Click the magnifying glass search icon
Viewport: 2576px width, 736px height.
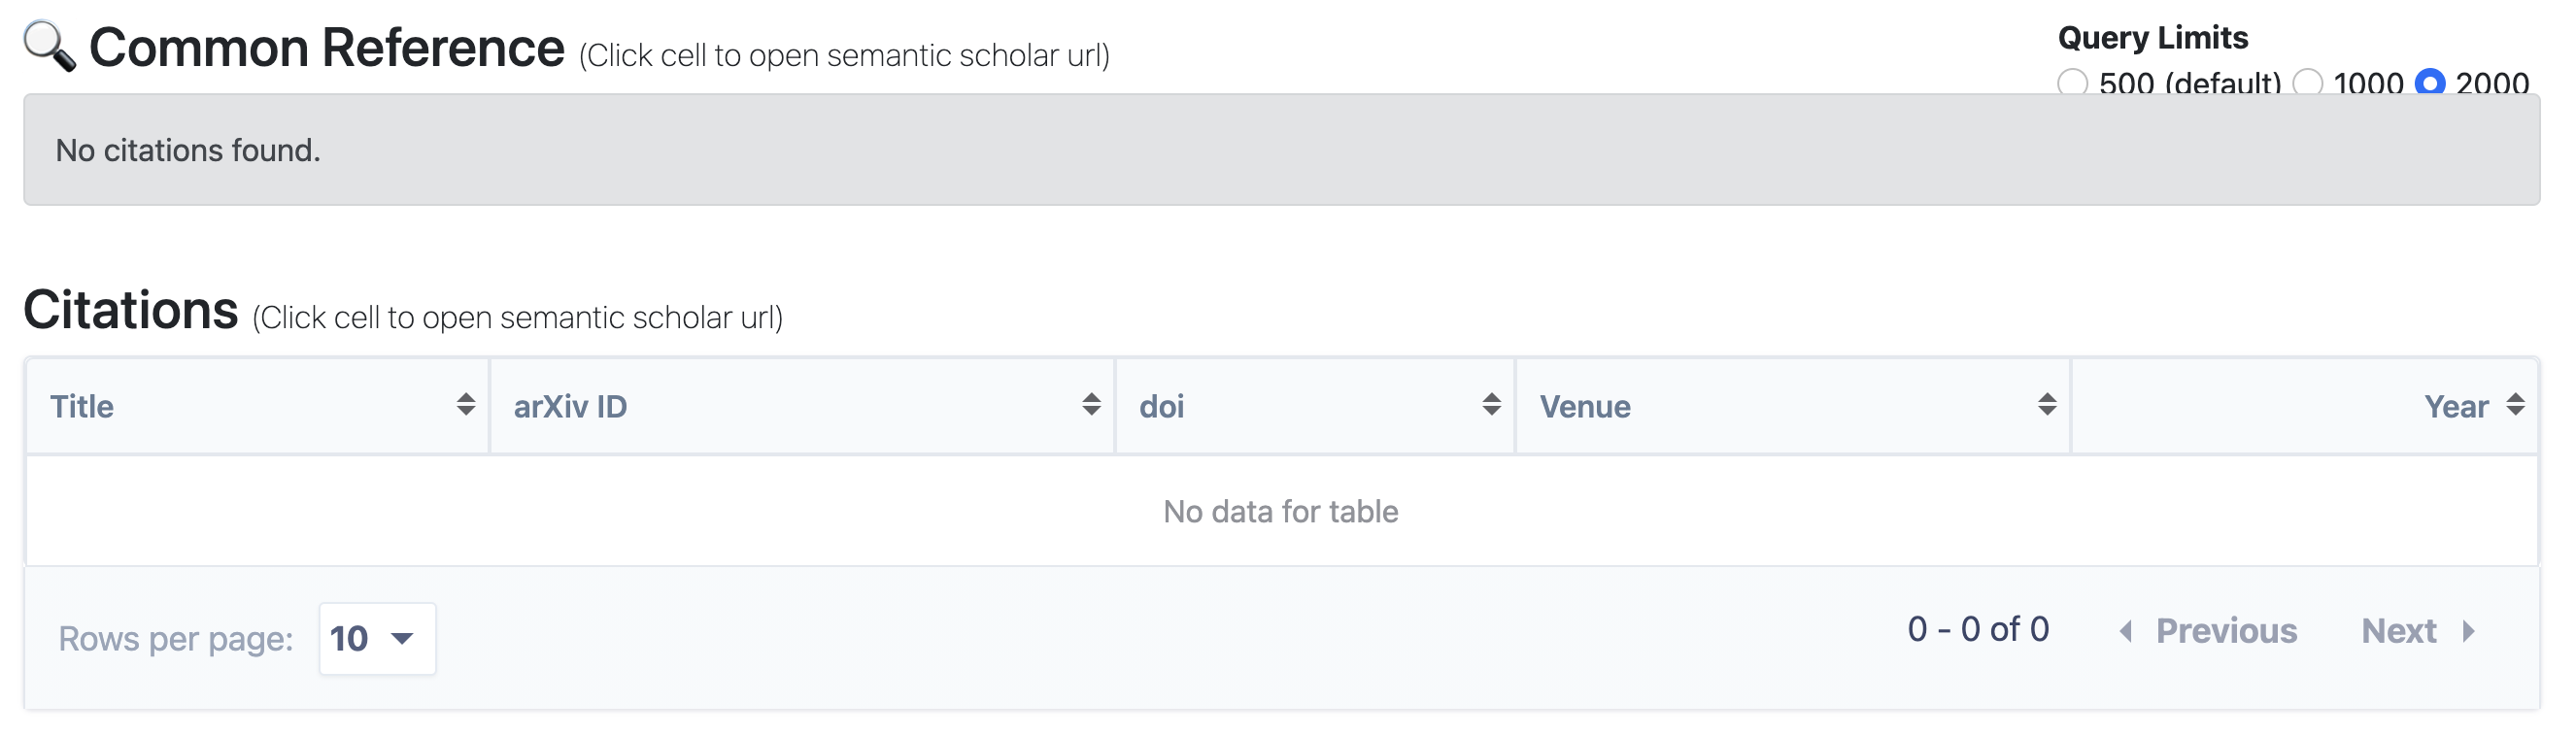tap(49, 46)
